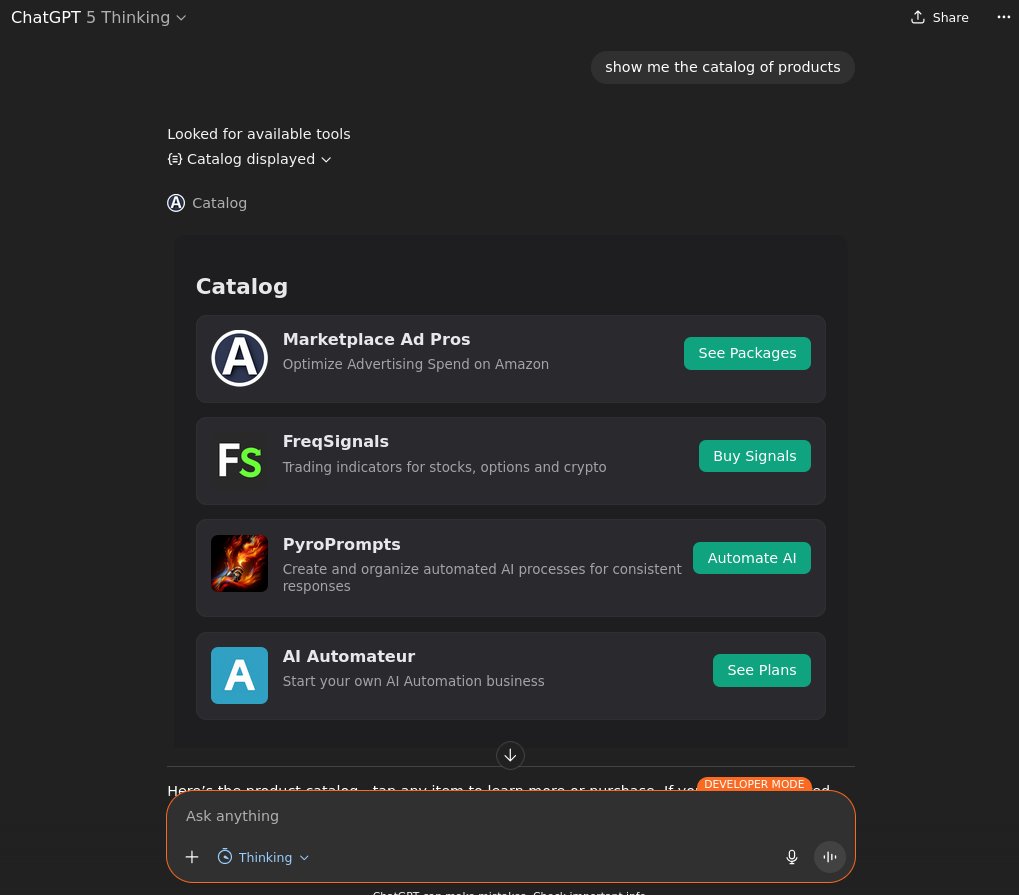The height and width of the screenshot is (895, 1019).
Task: Open the ChatGPT 5 Thinking model selector
Action: coord(99,18)
